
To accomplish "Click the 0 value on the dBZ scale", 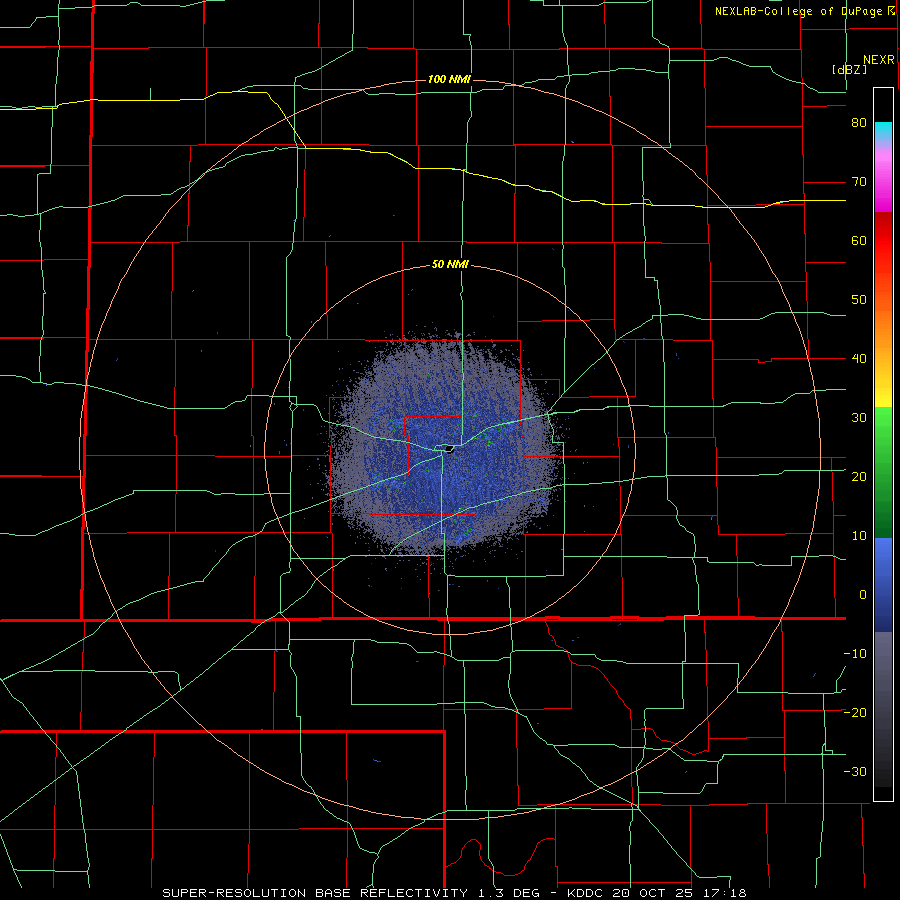I will (863, 595).
